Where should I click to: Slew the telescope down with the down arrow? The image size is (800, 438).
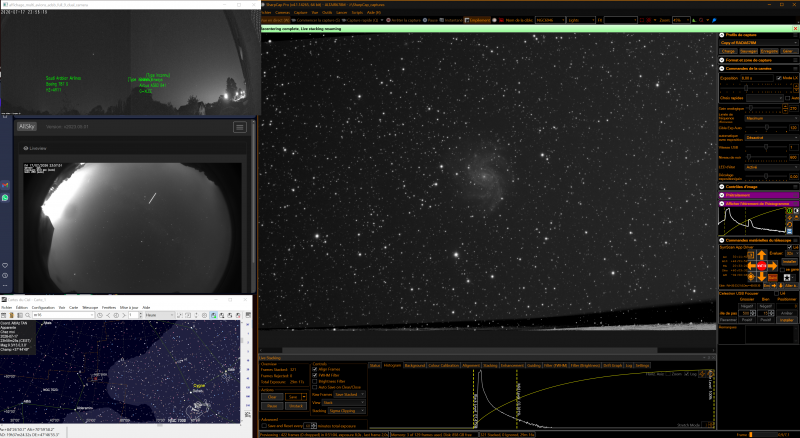pos(762,277)
